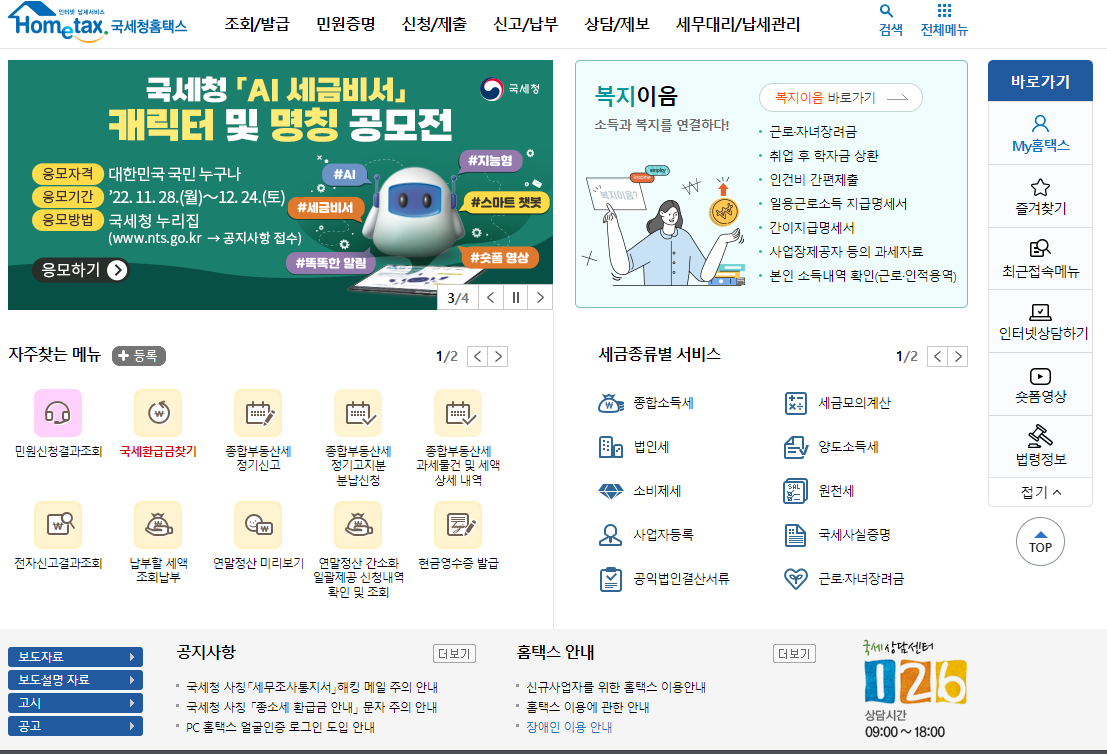Open 신규사업자를 위한 홈택스 이용안내
The height and width of the screenshot is (754, 1107).
[616, 687]
